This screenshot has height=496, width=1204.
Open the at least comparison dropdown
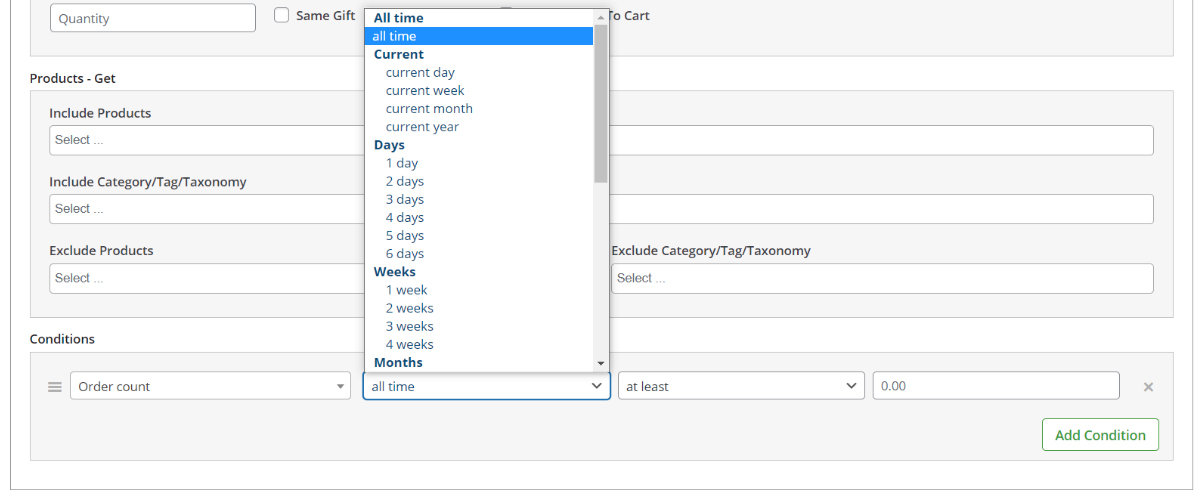tap(741, 386)
